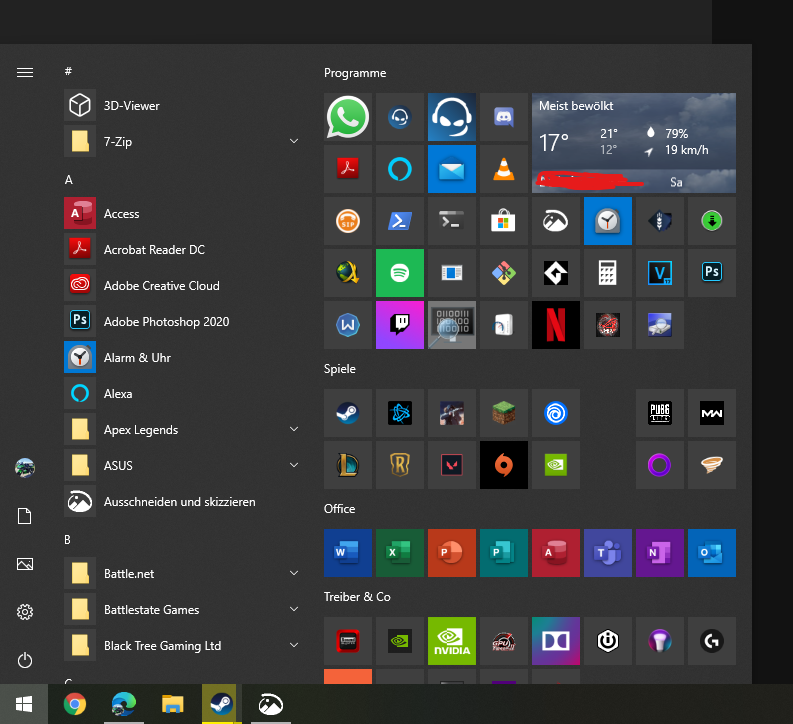Viewport: 793px width, 724px height.
Task: Open Adobe Creative Cloud in the list
Action: pos(183,285)
